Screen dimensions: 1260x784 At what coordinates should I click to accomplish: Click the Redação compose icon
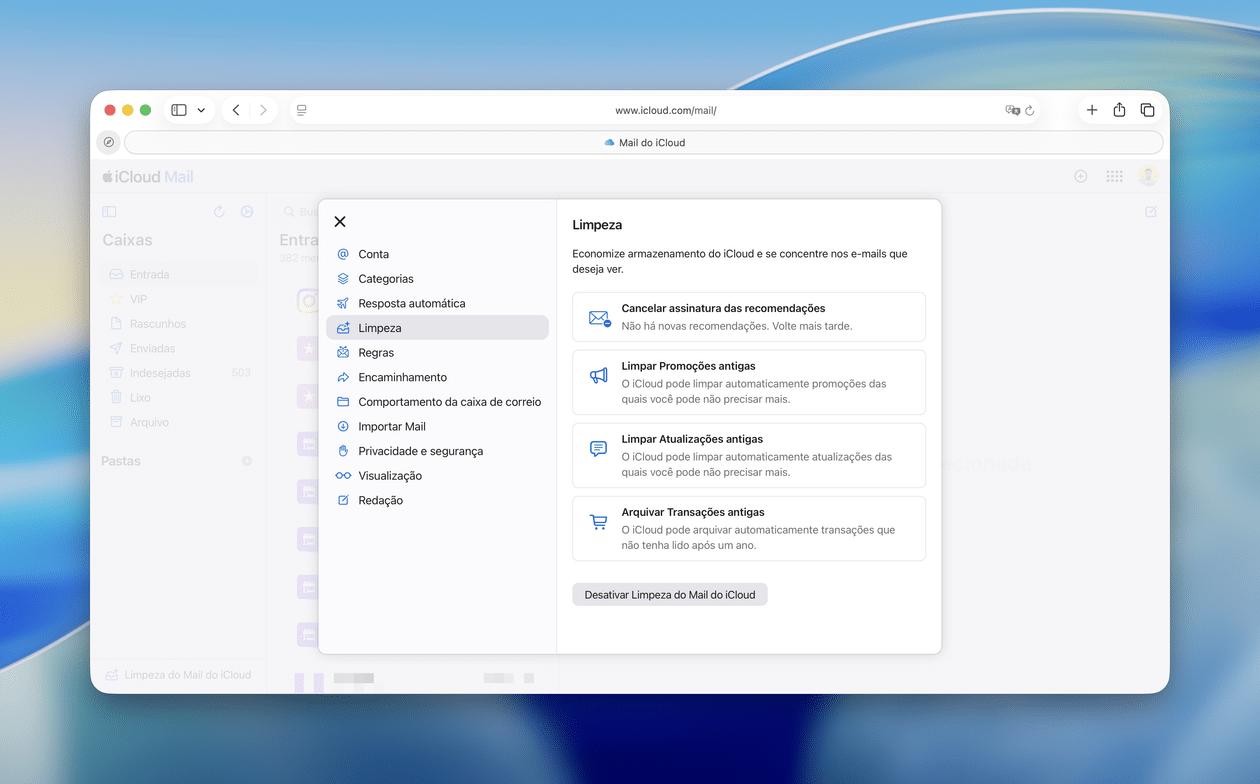(x=343, y=500)
